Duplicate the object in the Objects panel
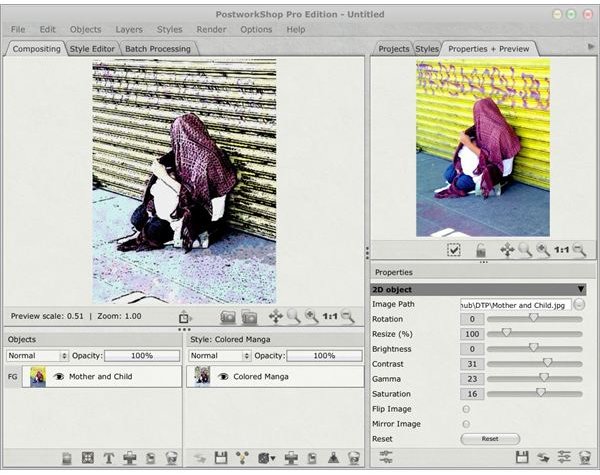Screen dimensions: 600x475 [x=150, y=458]
